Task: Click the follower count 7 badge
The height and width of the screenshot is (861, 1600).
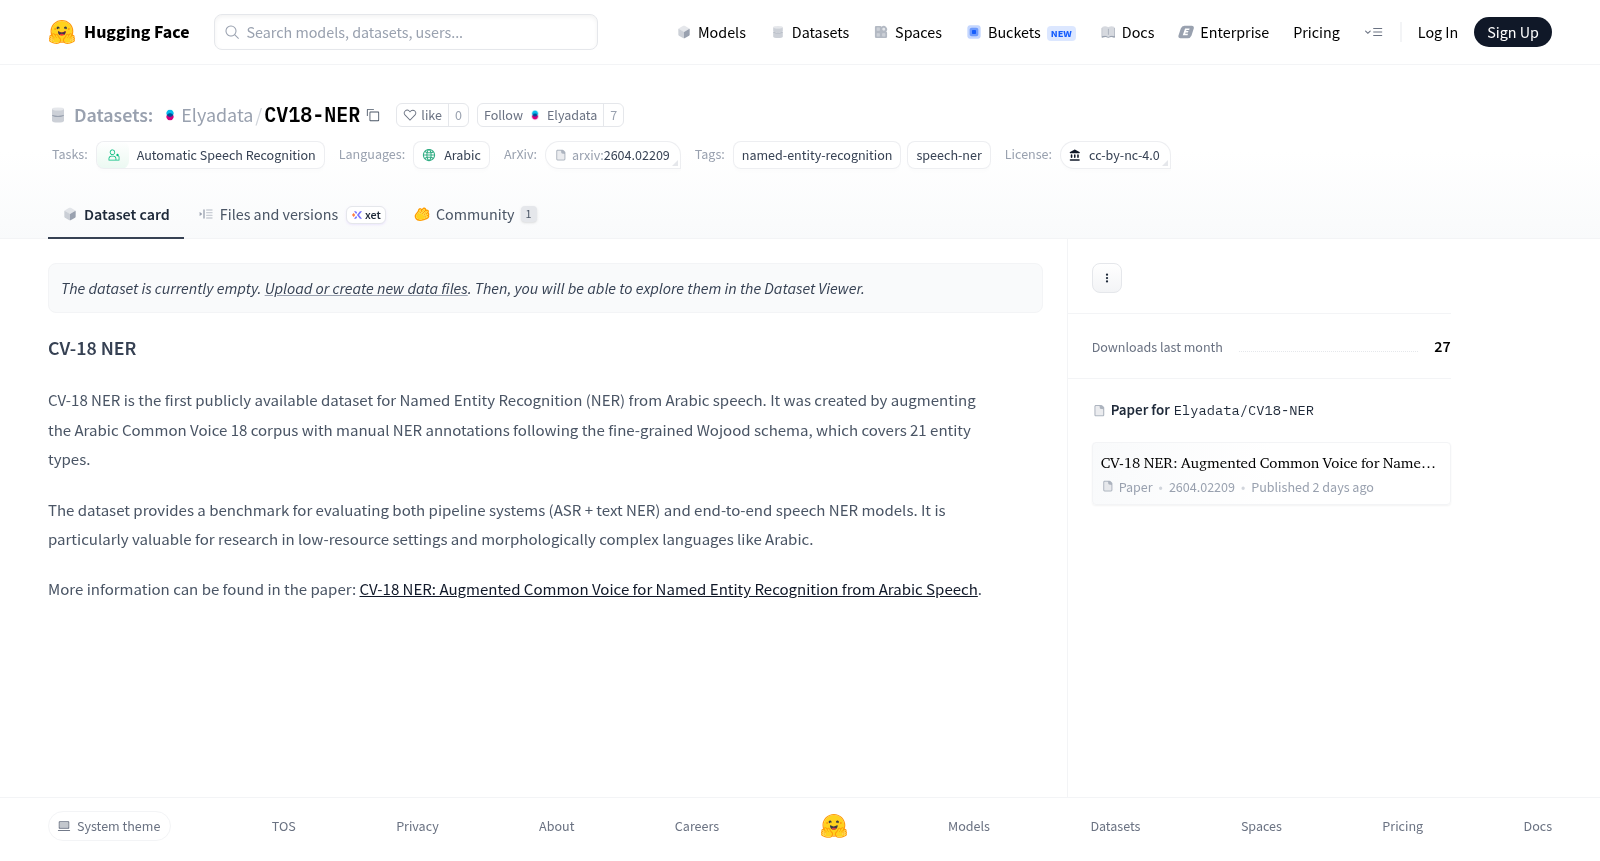Action: point(613,115)
